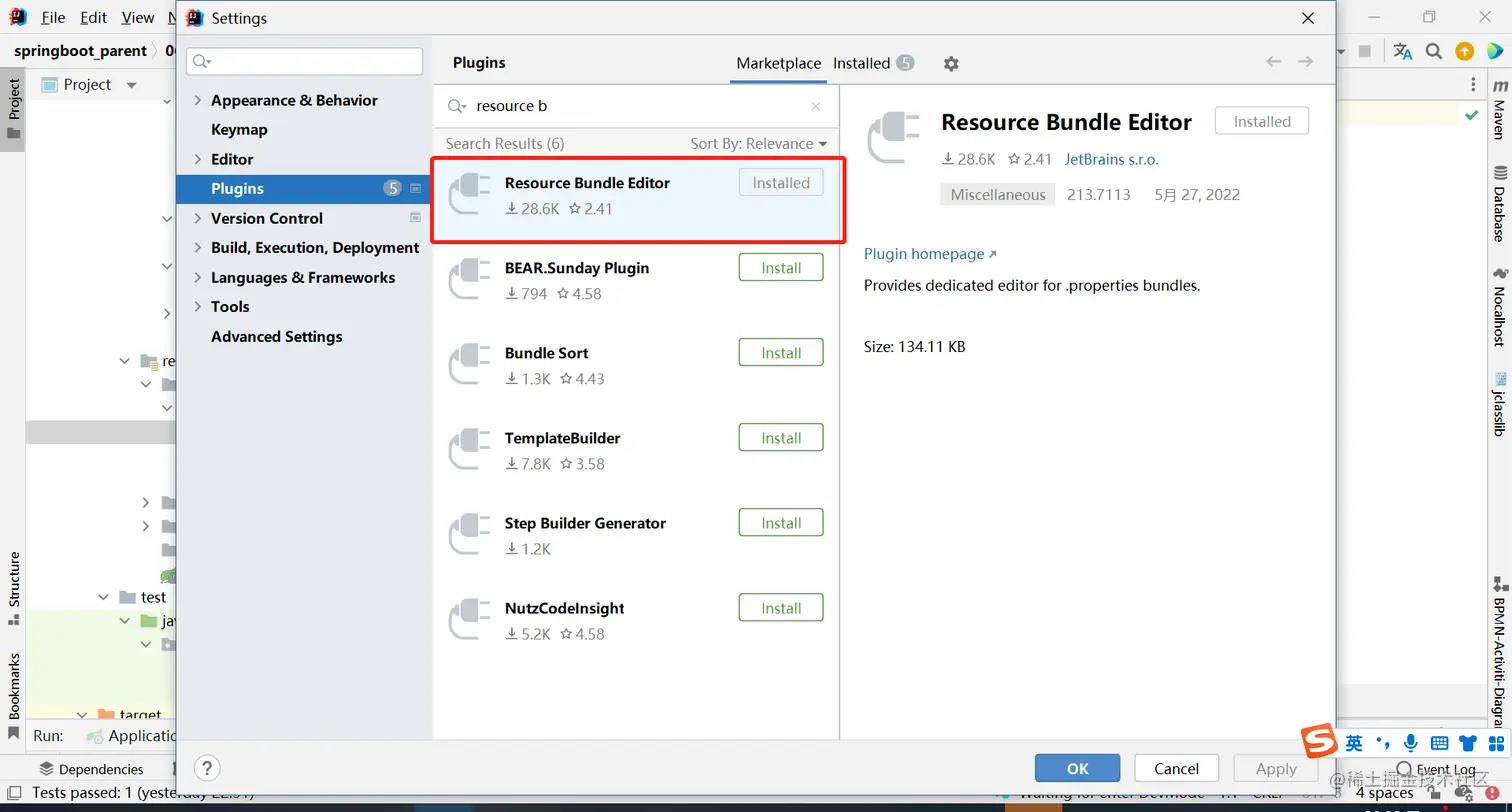
Task: Open the File menu
Action: point(53,18)
